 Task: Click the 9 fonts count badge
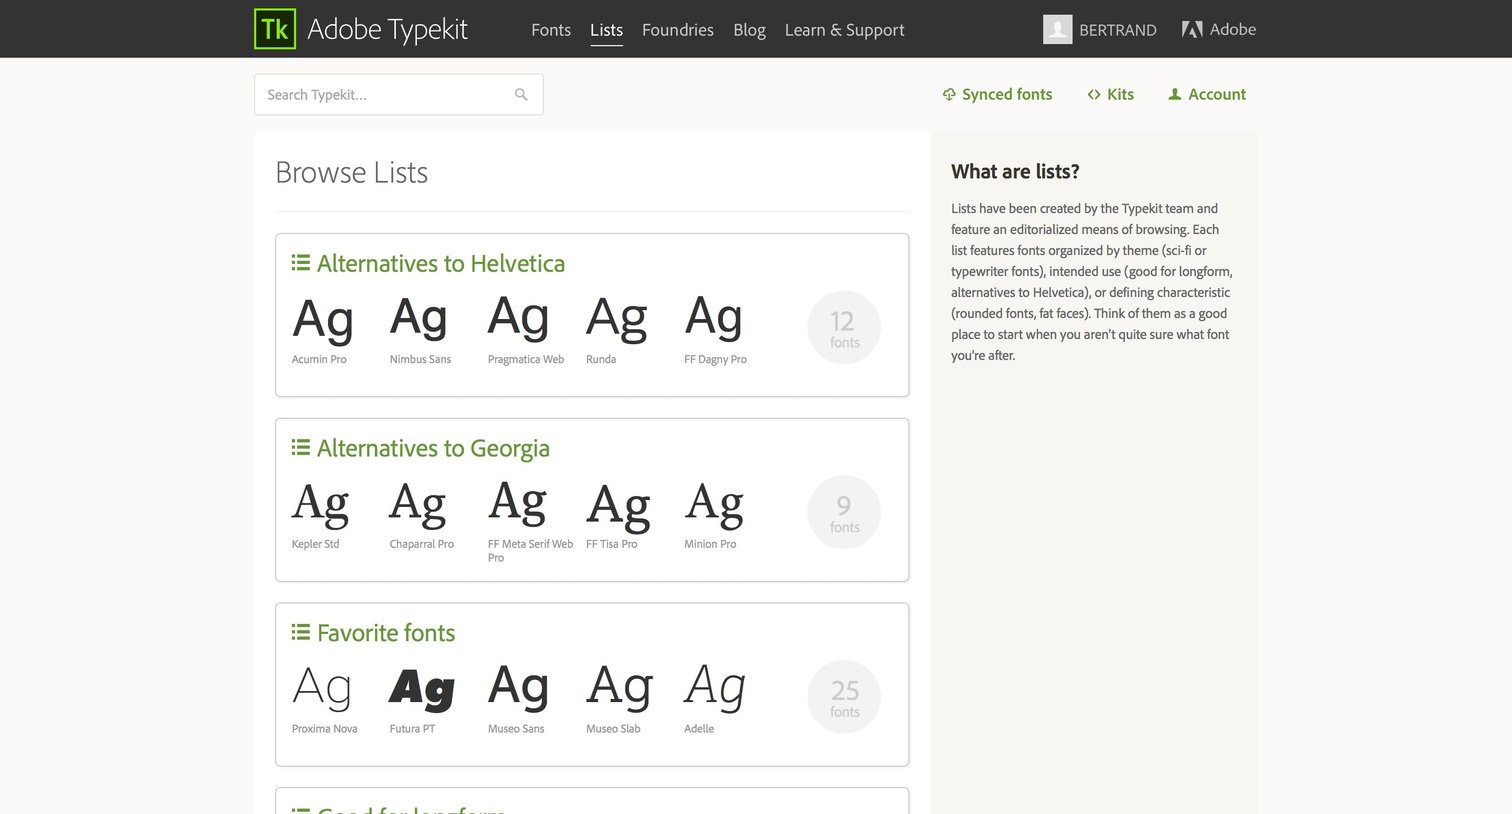844,512
